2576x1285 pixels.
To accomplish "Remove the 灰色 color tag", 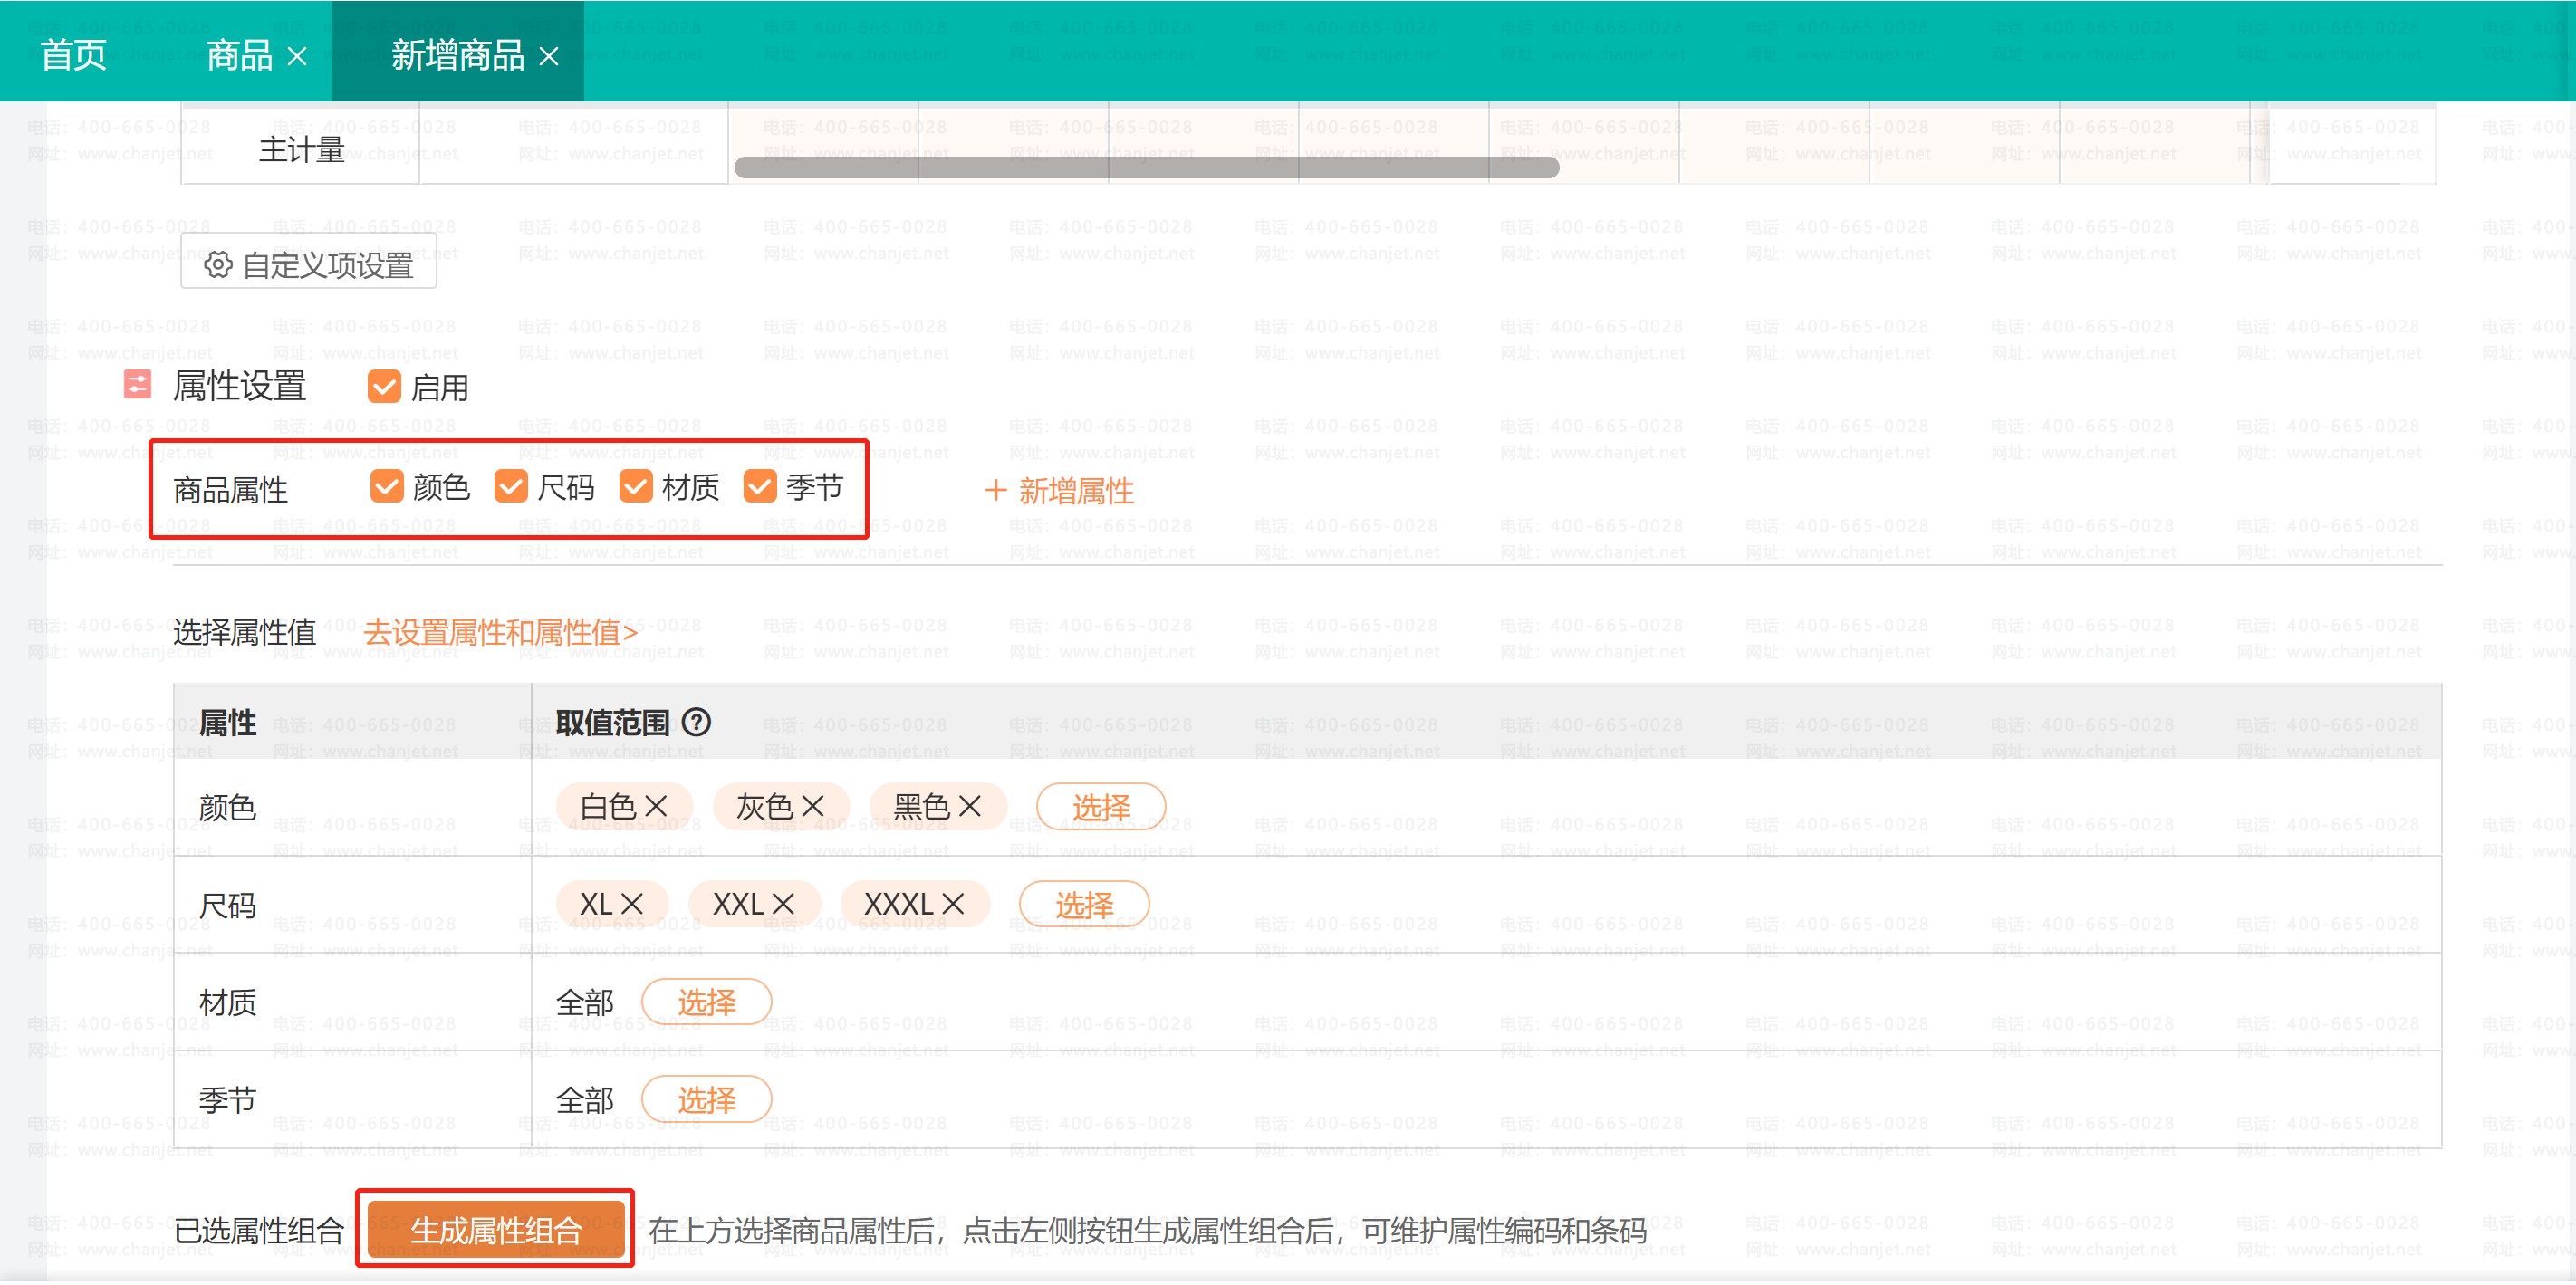I will [x=813, y=807].
